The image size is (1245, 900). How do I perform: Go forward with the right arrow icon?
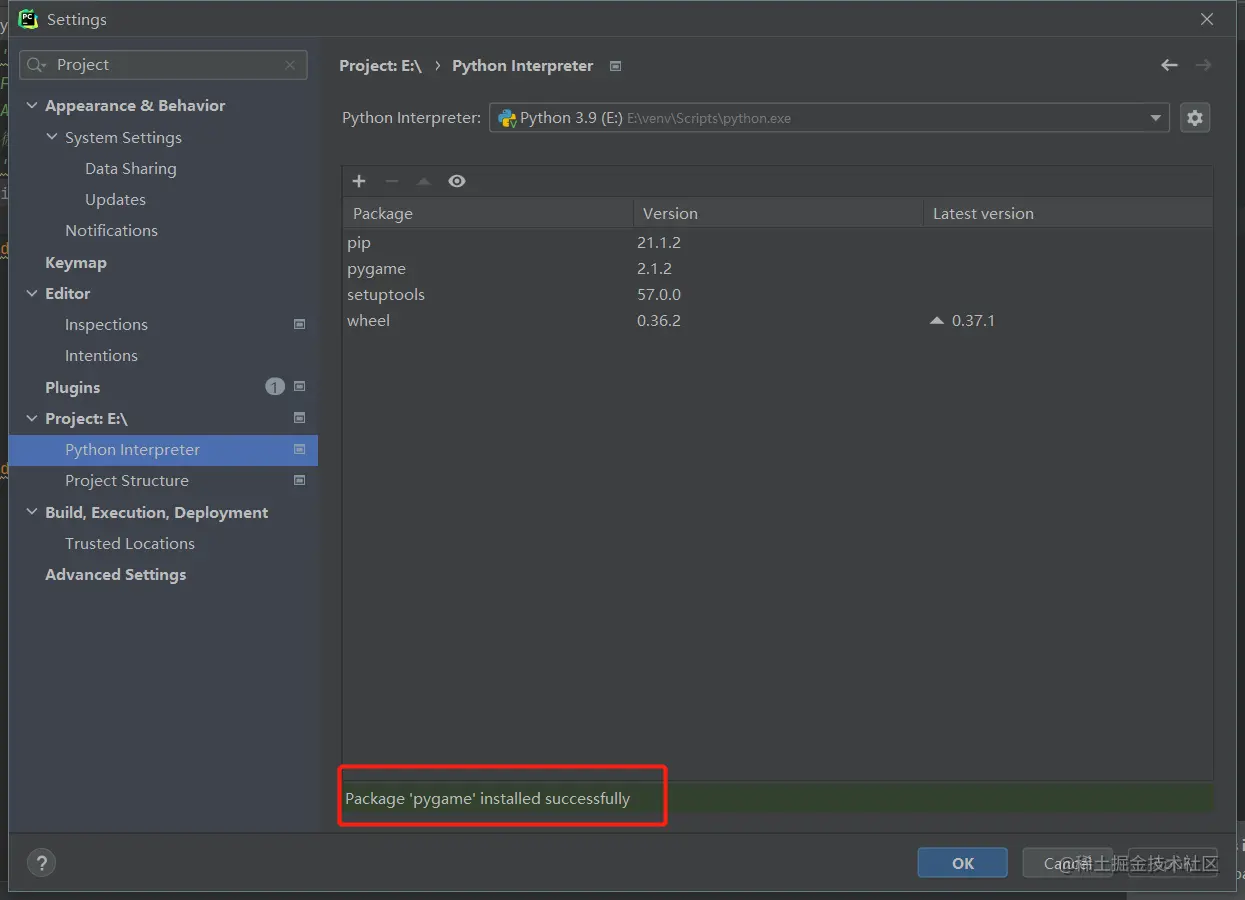[x=1203, y=65]
